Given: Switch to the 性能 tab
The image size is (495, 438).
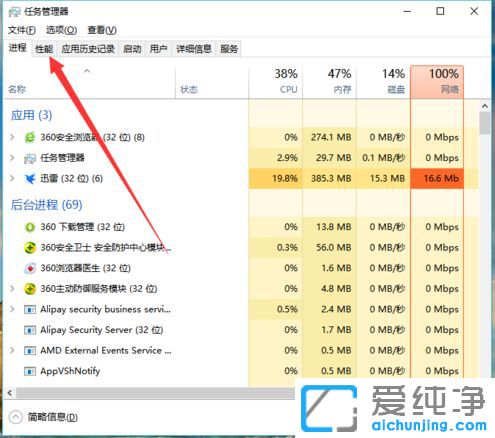Looking at the screenshot, I should click(44, 49).
